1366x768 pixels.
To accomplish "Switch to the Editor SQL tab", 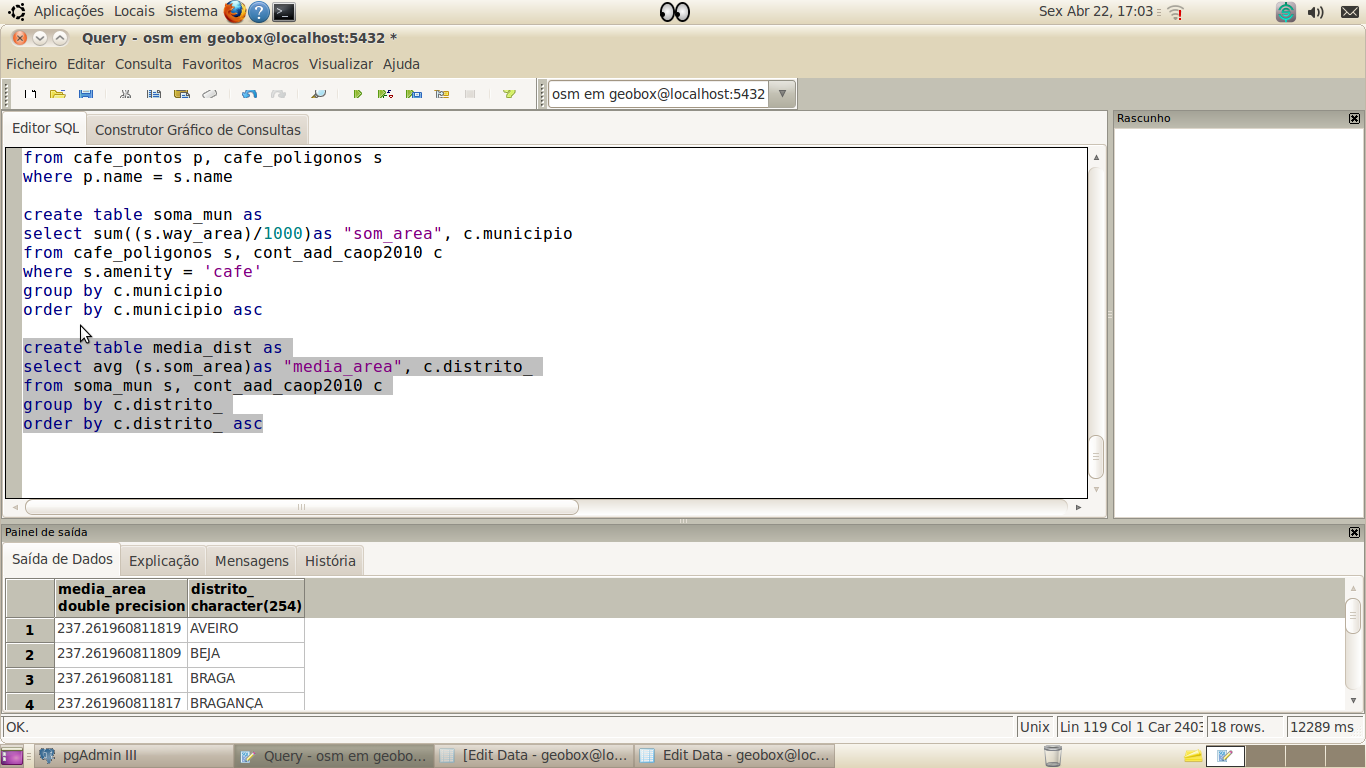I will point(45,128).
